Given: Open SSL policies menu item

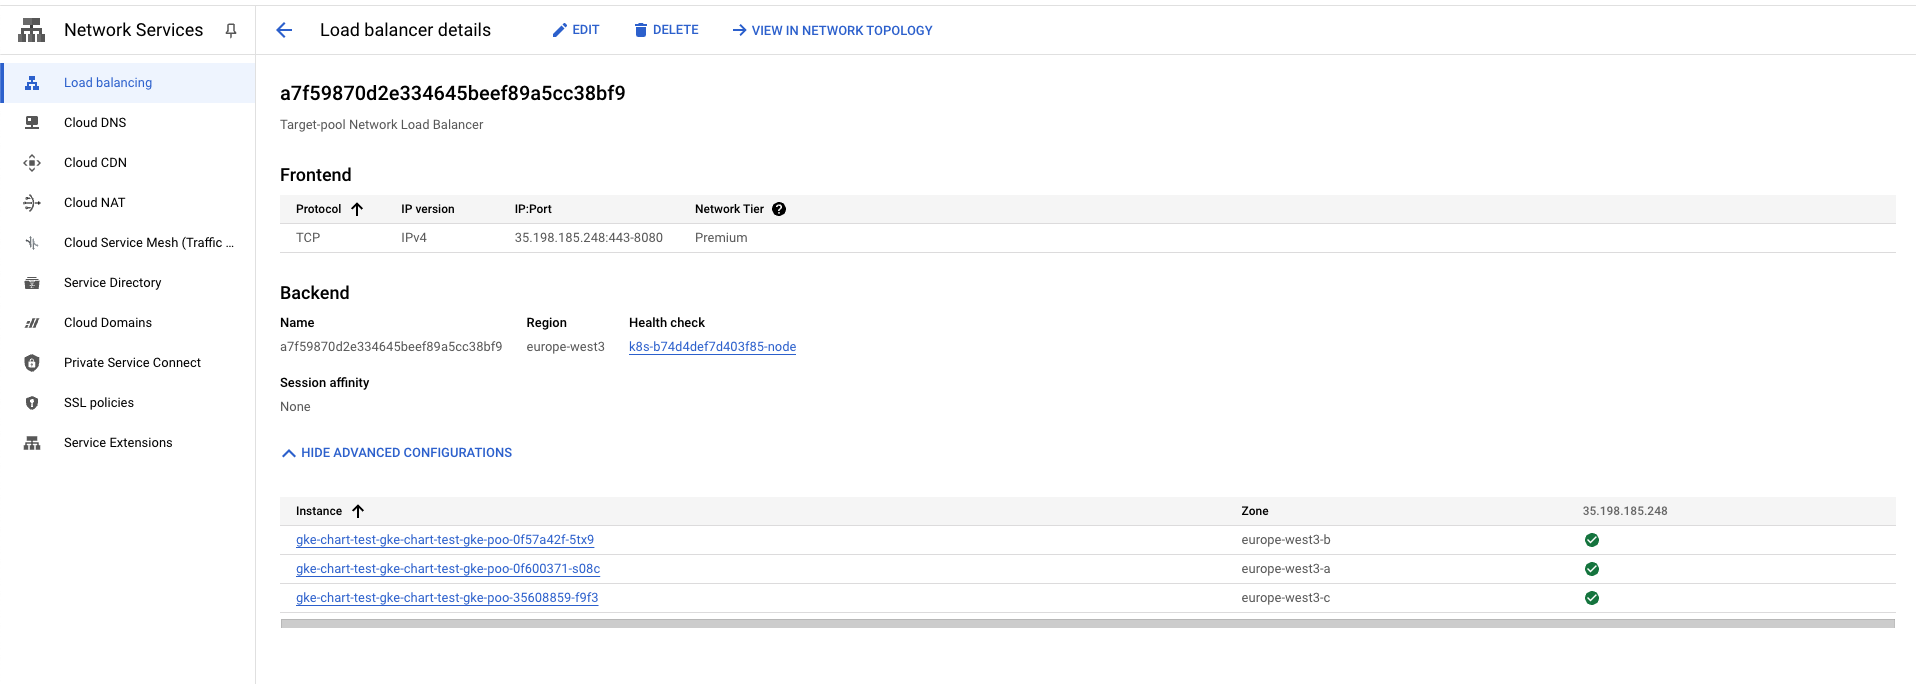Looking at the screenshot, I should pyautogui.click(x=99, y=403).
